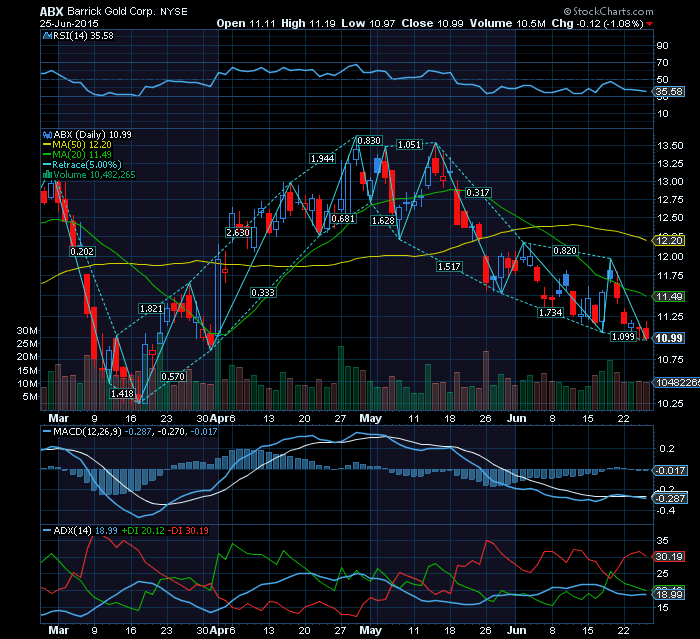
Task: Select the cyan Retrace(5.00%) legend swatch
Action: tap(47, 165)
